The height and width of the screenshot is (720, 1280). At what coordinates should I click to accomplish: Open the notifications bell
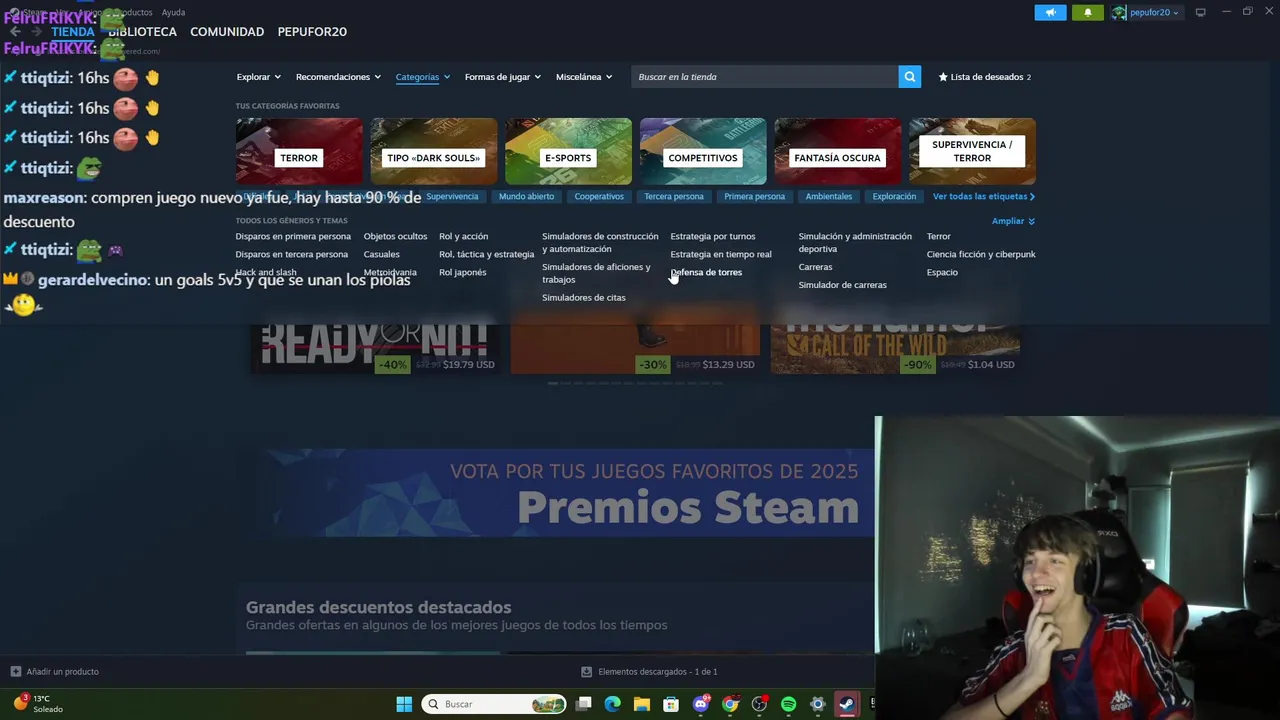click(1088, 12)
